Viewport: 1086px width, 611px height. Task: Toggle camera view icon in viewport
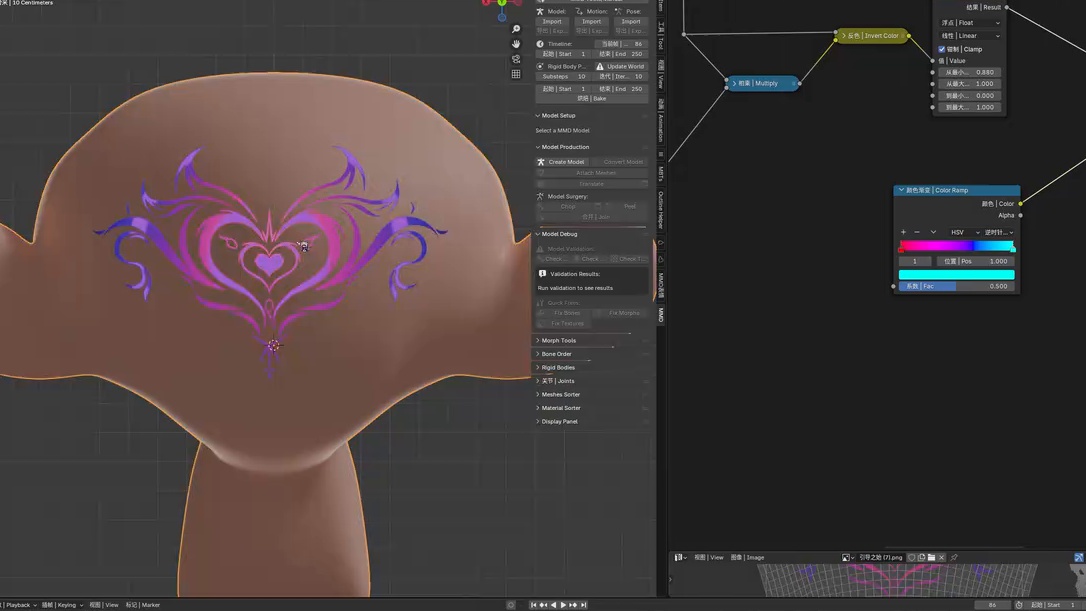click(516, 59)
